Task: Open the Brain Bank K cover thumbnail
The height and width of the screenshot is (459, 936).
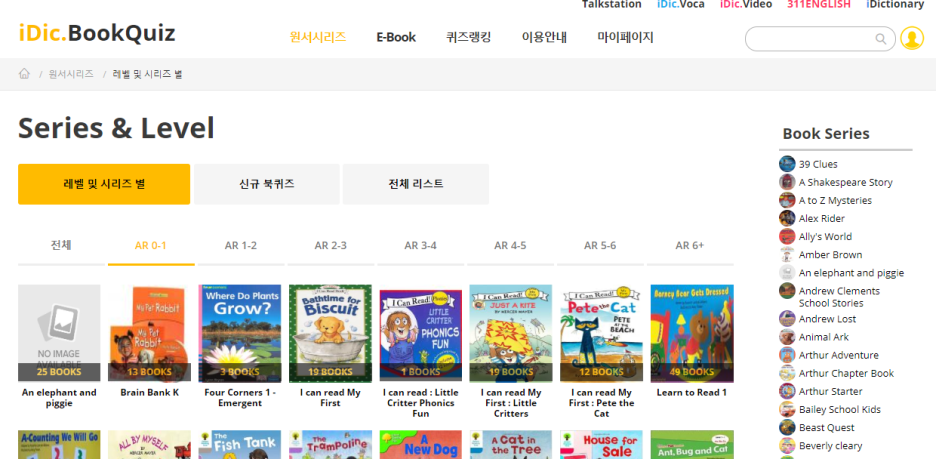Action: (x=149, y=333)
